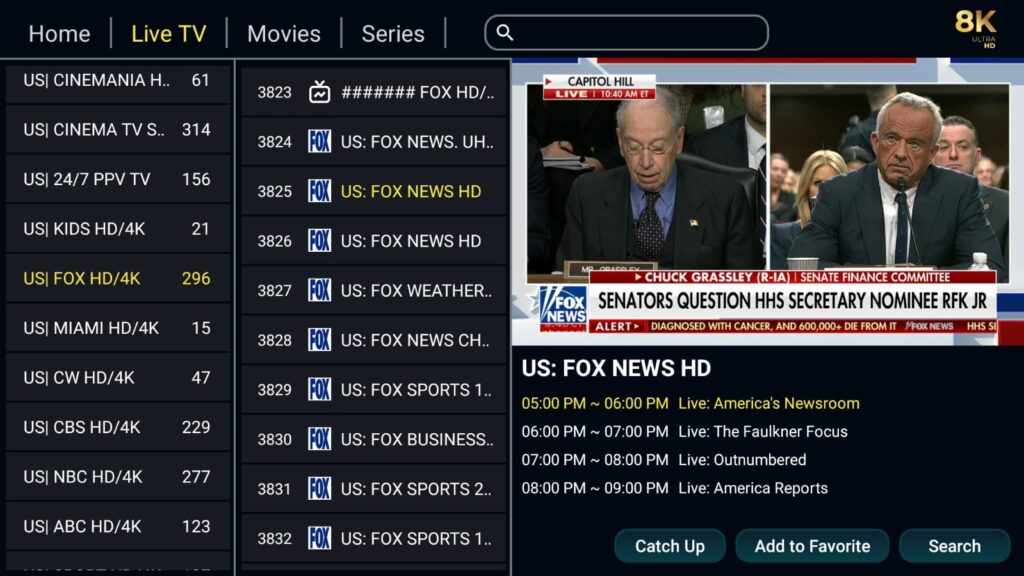Open the US| 24/7 PPV TV category
Viewport: 1024px width, 576px height.
click(118, 179)
